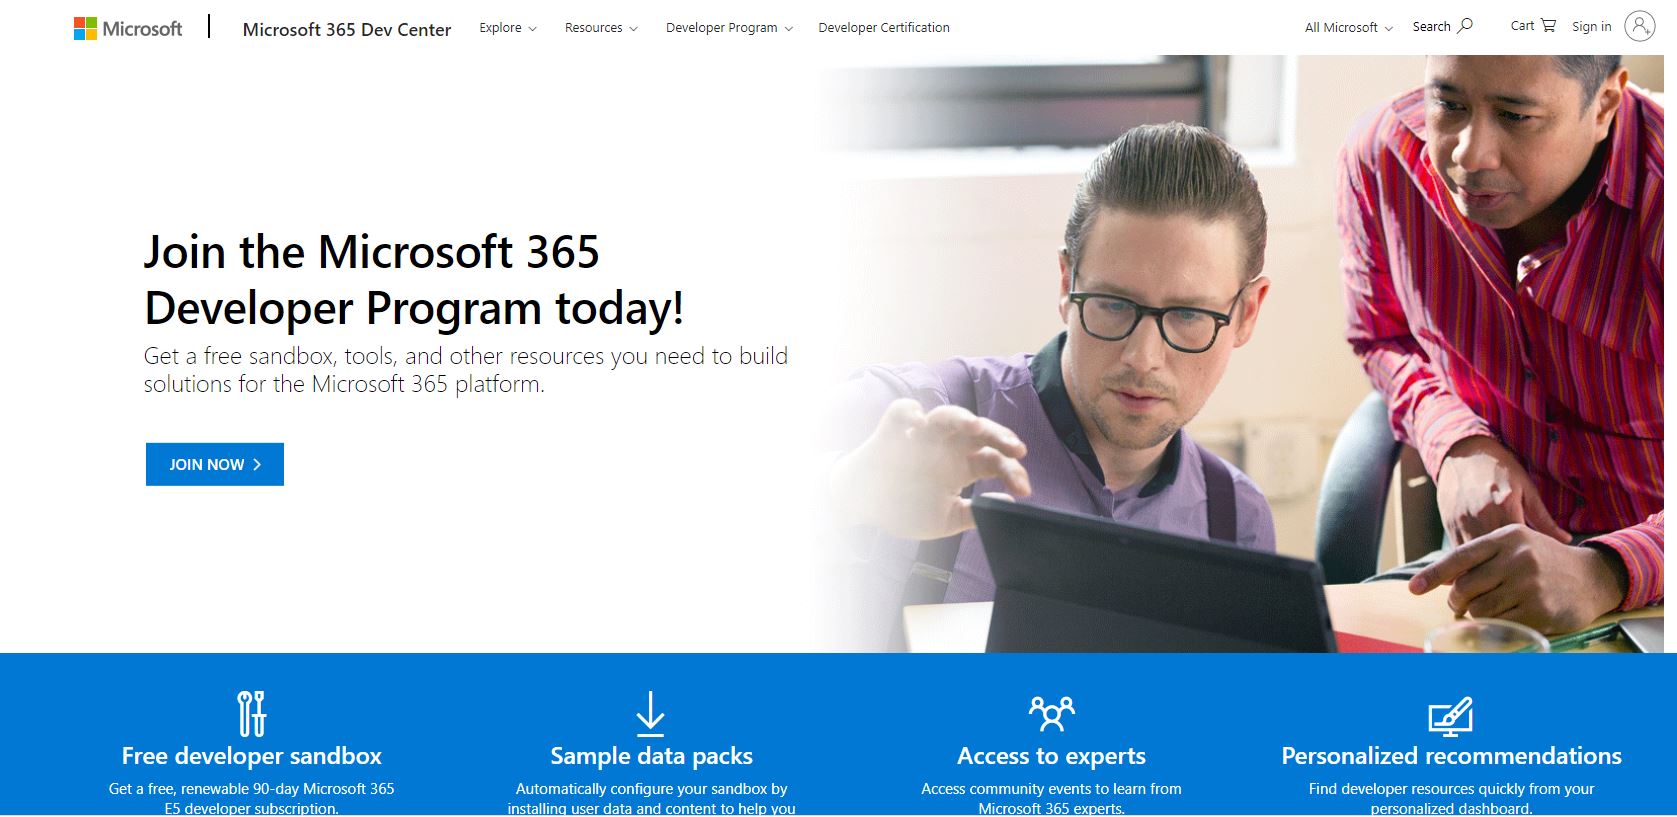Click the Personalized recommendations heading
This screenshot has width=1677, height=817.
(1451, 756)
